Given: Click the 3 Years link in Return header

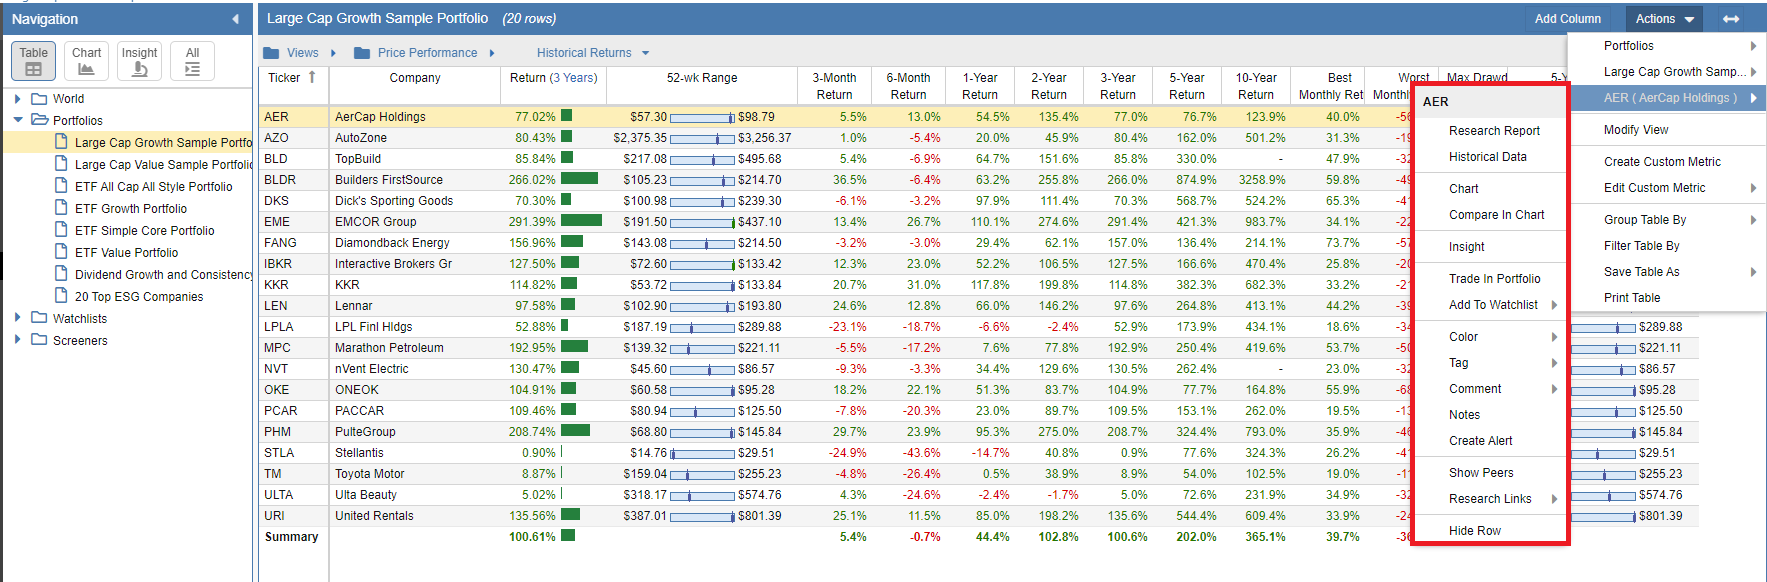Looking at the screenshot, I should pos(574,78).
